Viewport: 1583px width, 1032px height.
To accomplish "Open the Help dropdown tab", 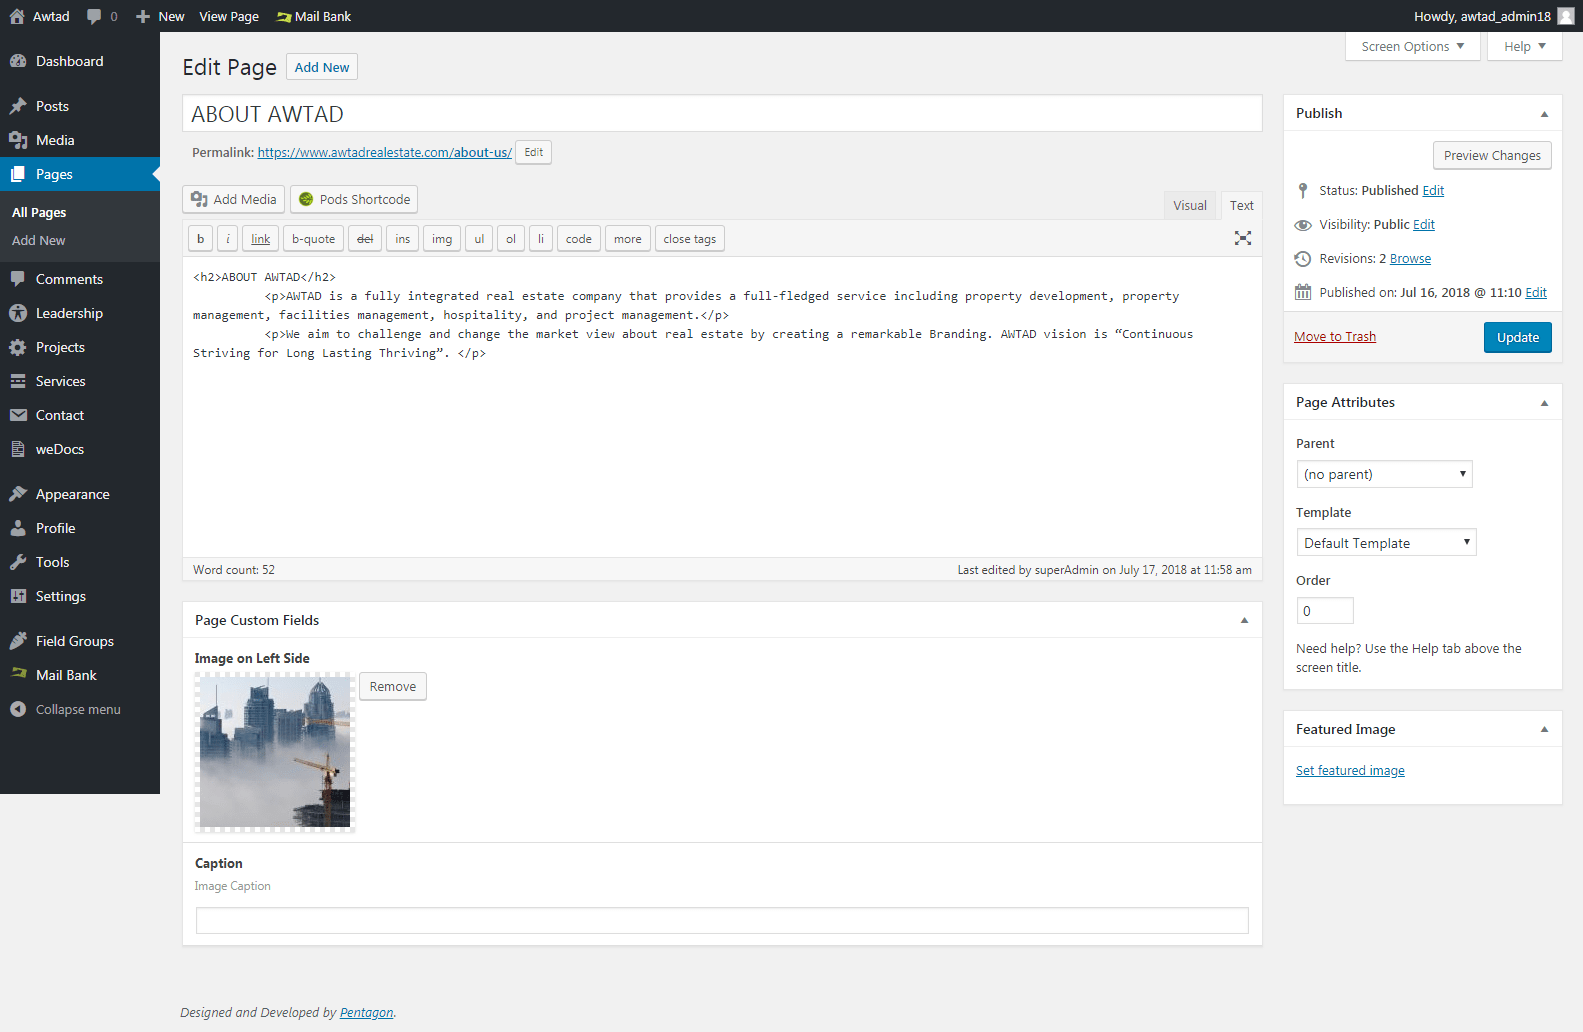I will 1525,46.
